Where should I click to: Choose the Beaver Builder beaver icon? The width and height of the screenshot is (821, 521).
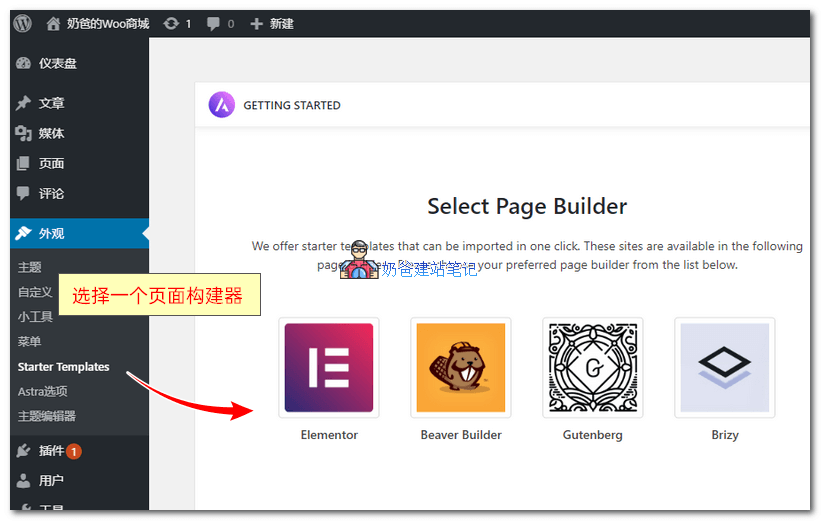[x=460, y=368]
